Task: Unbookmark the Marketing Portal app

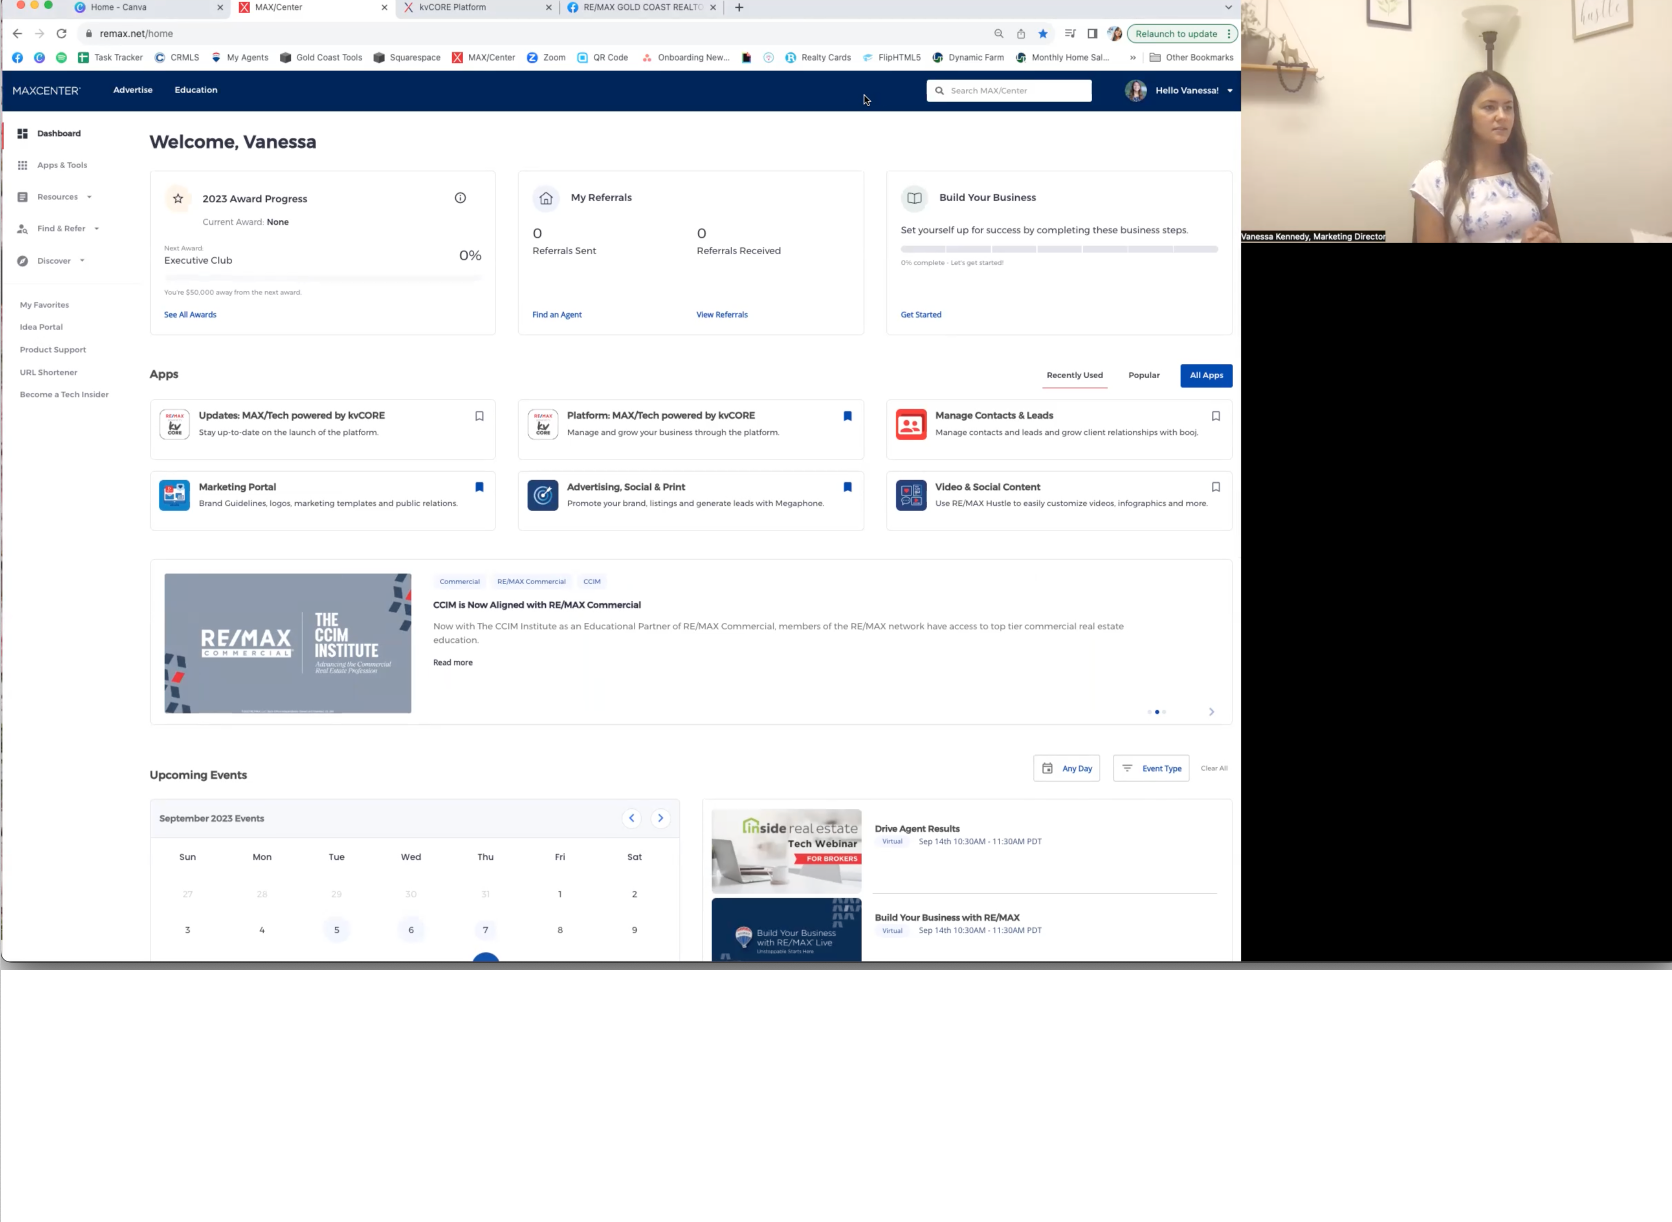Action: [x=479, y=487]
